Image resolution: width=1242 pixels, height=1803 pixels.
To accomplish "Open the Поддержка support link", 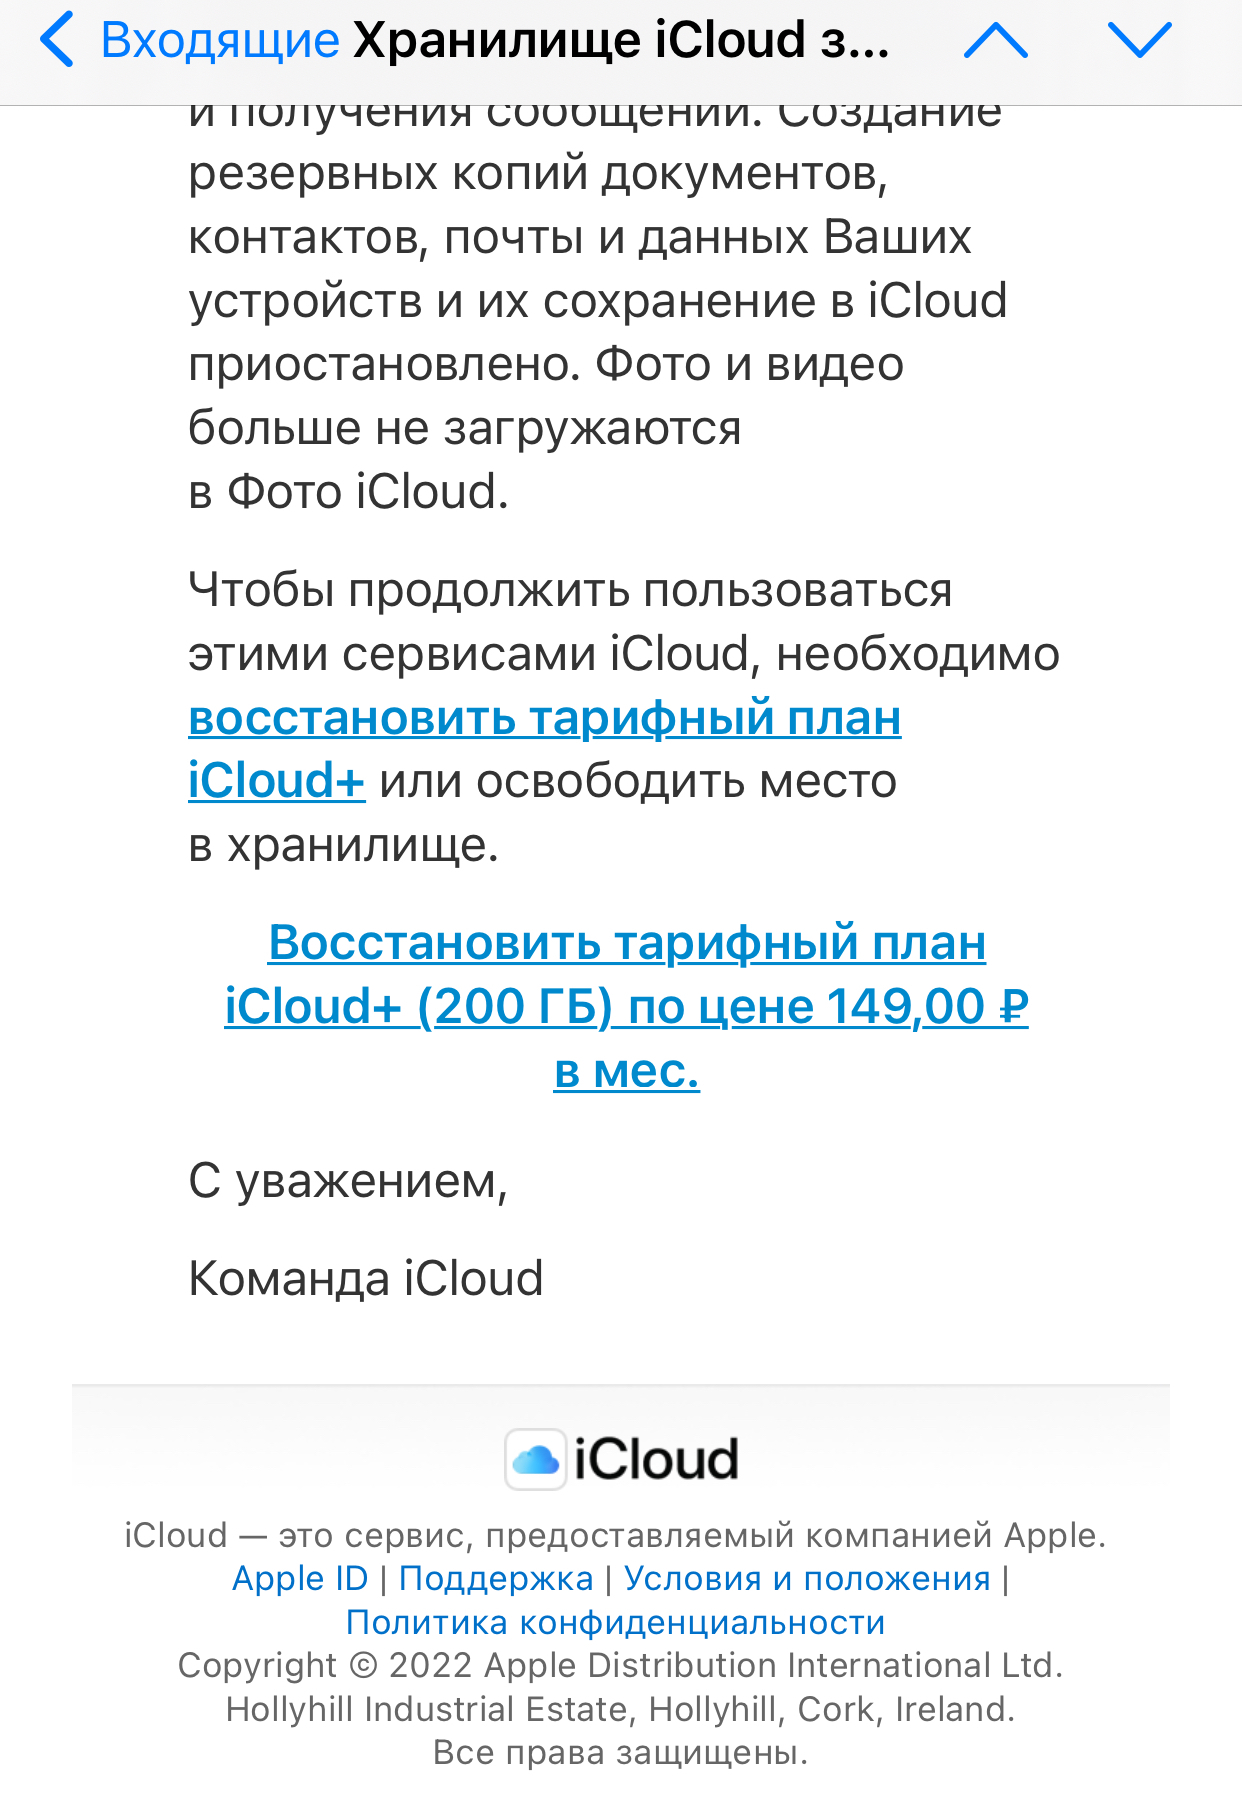I will point(496,1578).
